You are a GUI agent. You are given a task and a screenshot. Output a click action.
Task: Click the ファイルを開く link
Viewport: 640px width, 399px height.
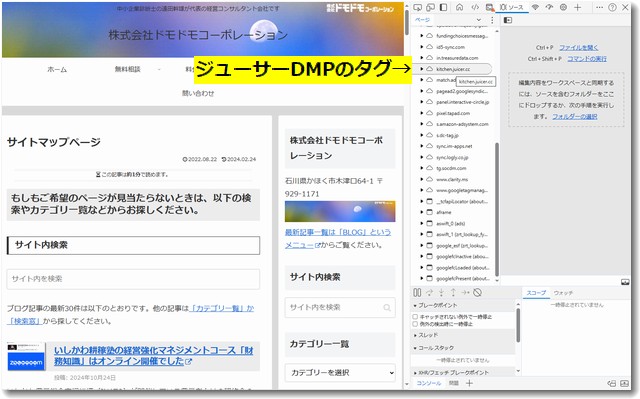click(x=578, y=48)
